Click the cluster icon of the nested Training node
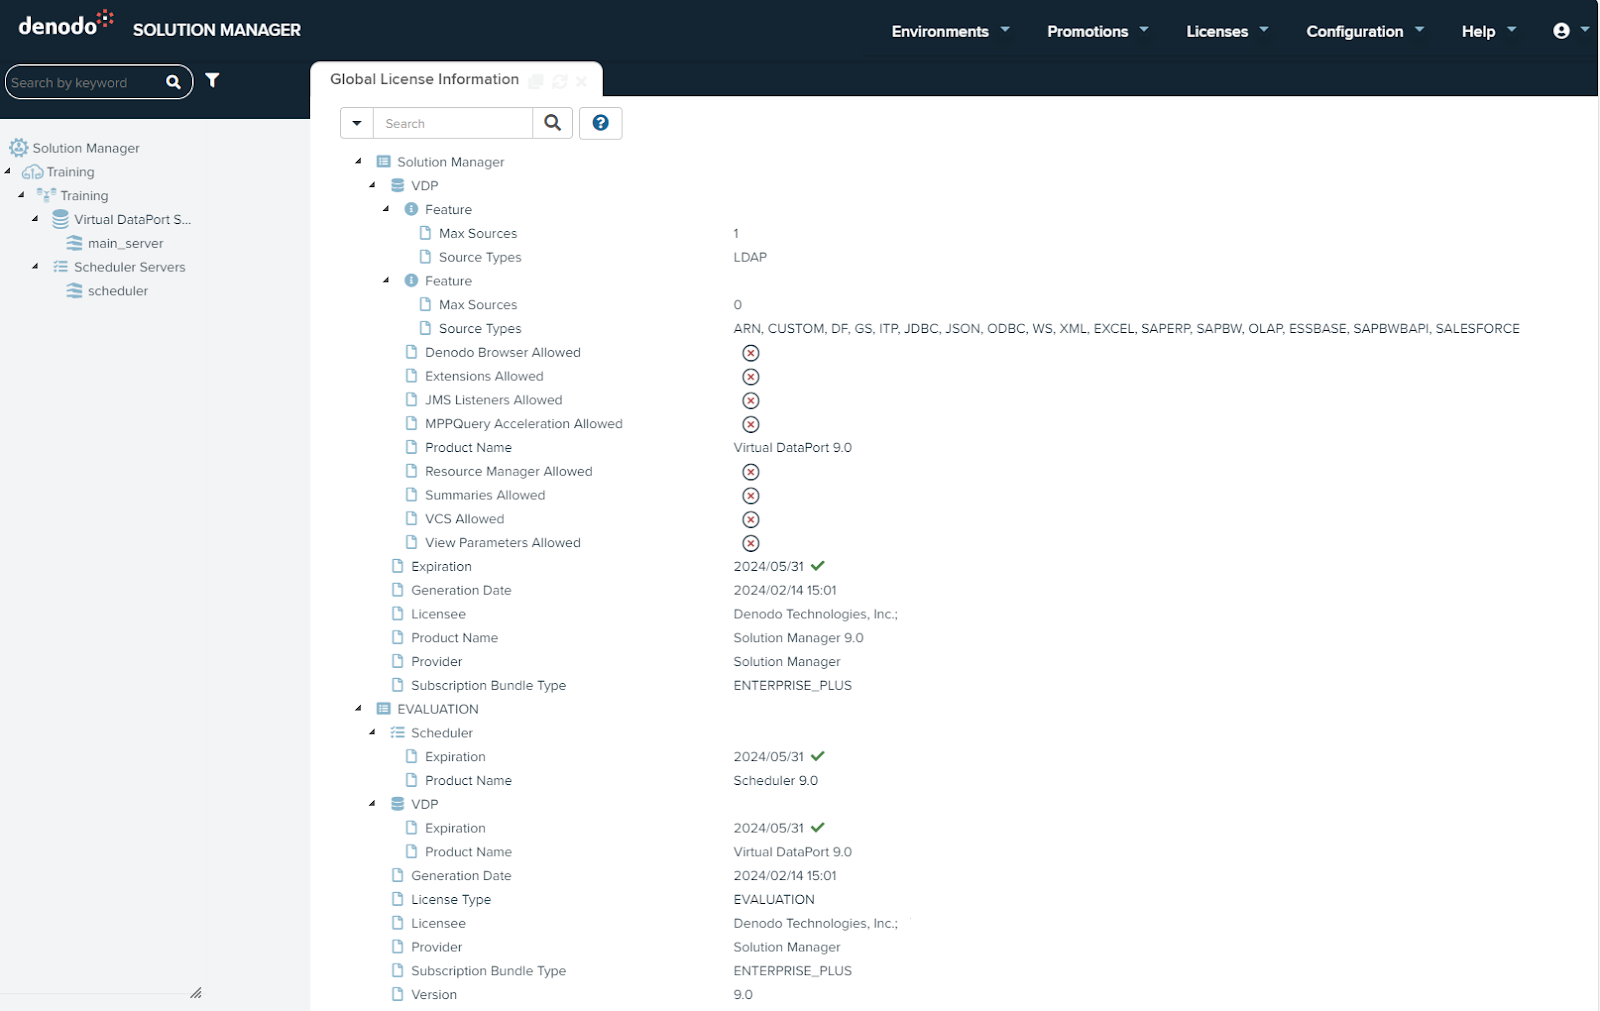 pos(46,195)
